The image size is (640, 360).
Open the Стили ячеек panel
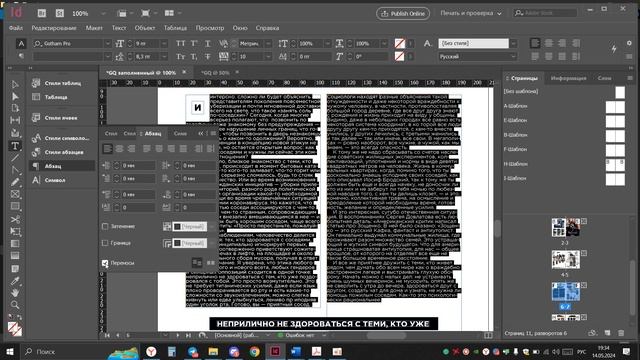60,118
